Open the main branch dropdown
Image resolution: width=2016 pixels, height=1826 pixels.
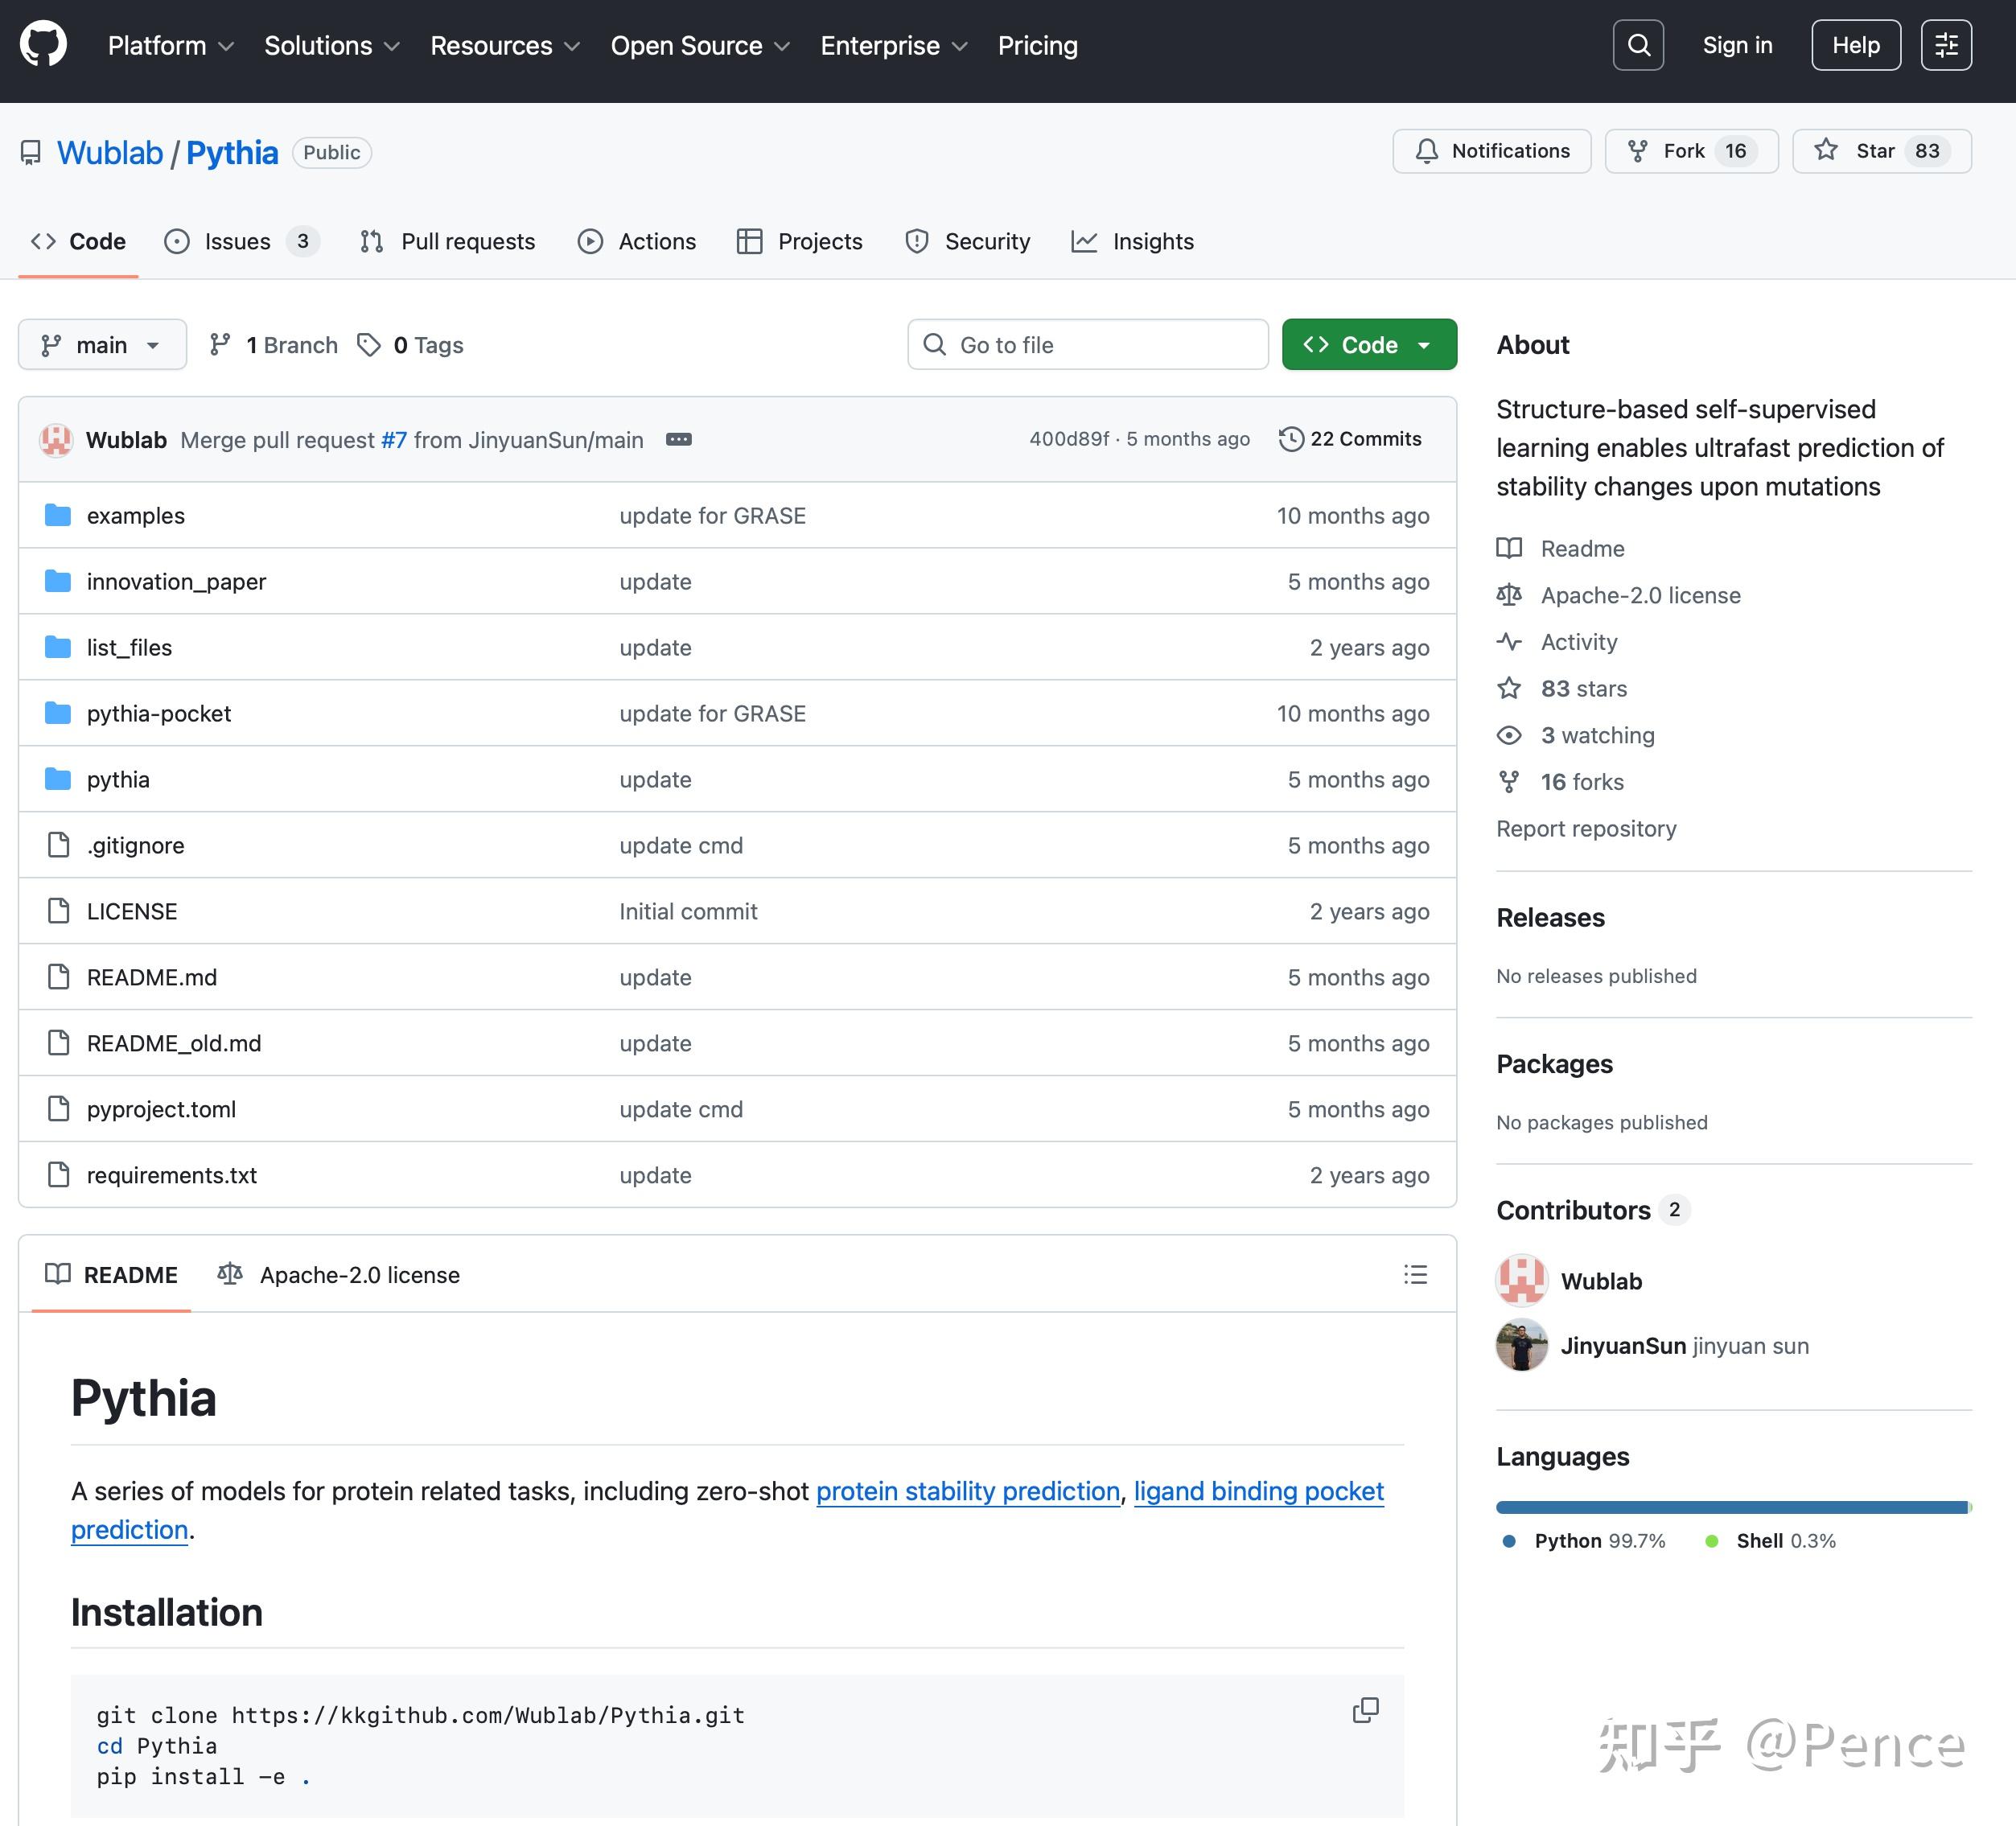click(102, 345)
